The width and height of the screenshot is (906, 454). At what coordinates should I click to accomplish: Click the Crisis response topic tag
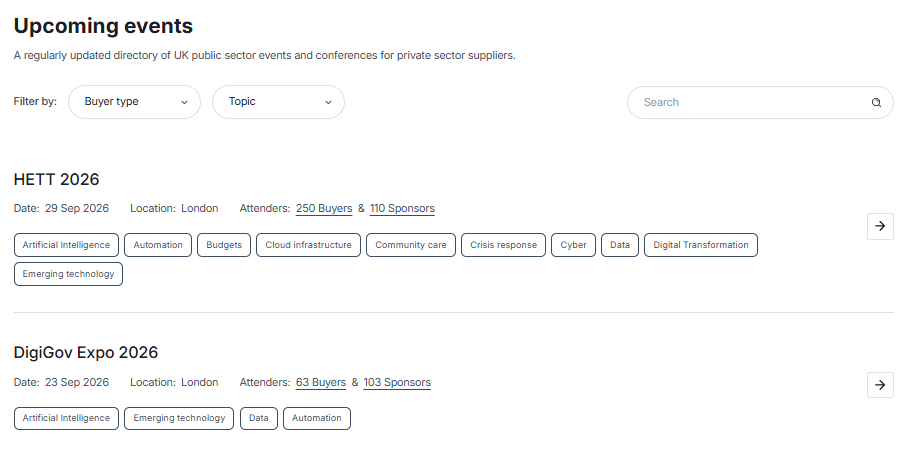pos(503,245)
